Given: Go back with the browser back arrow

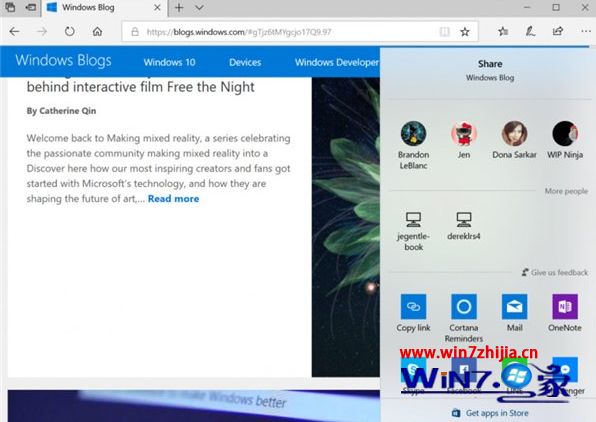Looking at the screenshot, I should [14, 32].
